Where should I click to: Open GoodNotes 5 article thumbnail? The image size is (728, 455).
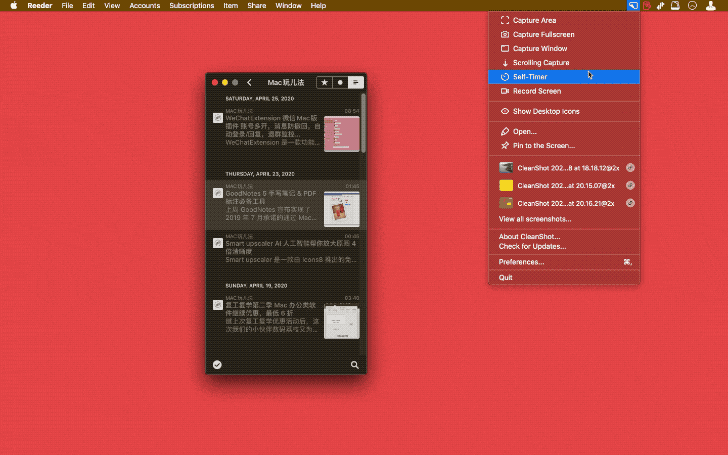pos(342,209)
